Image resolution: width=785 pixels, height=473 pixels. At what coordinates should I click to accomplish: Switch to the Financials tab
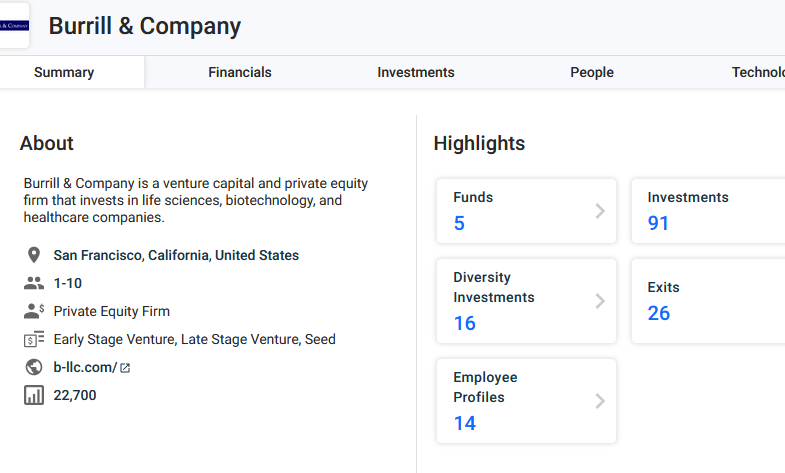pyautogui.click(x=240, y=72)
